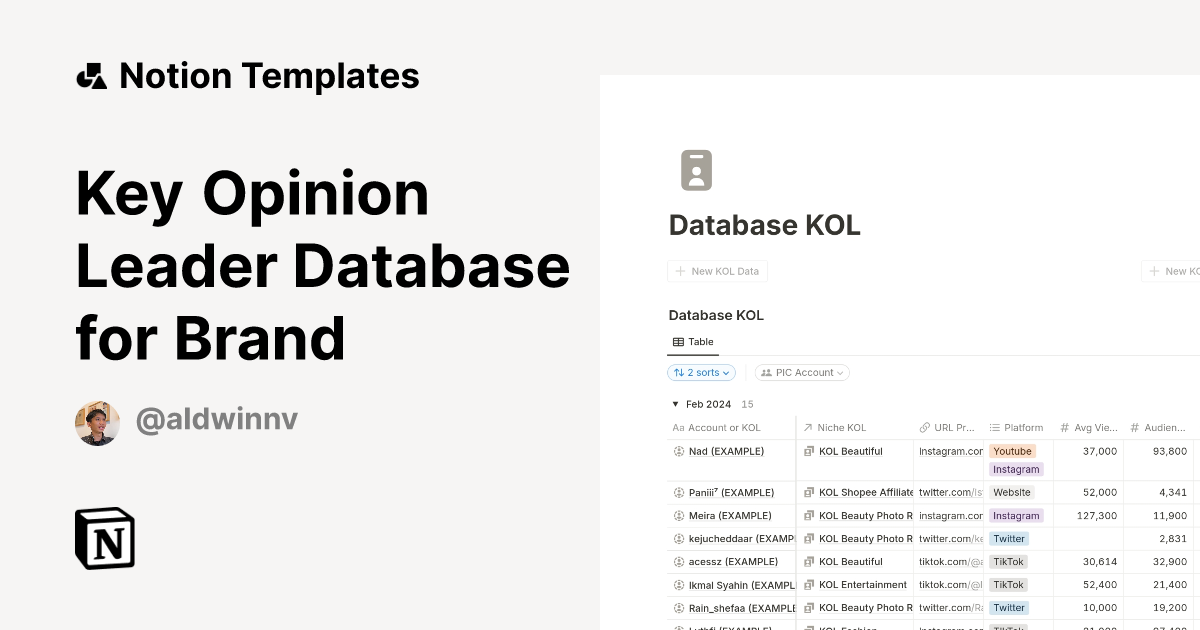The image size is (1200, 630).
Task: Expand the PIC Account filter chevron
Action: point(840,372)
